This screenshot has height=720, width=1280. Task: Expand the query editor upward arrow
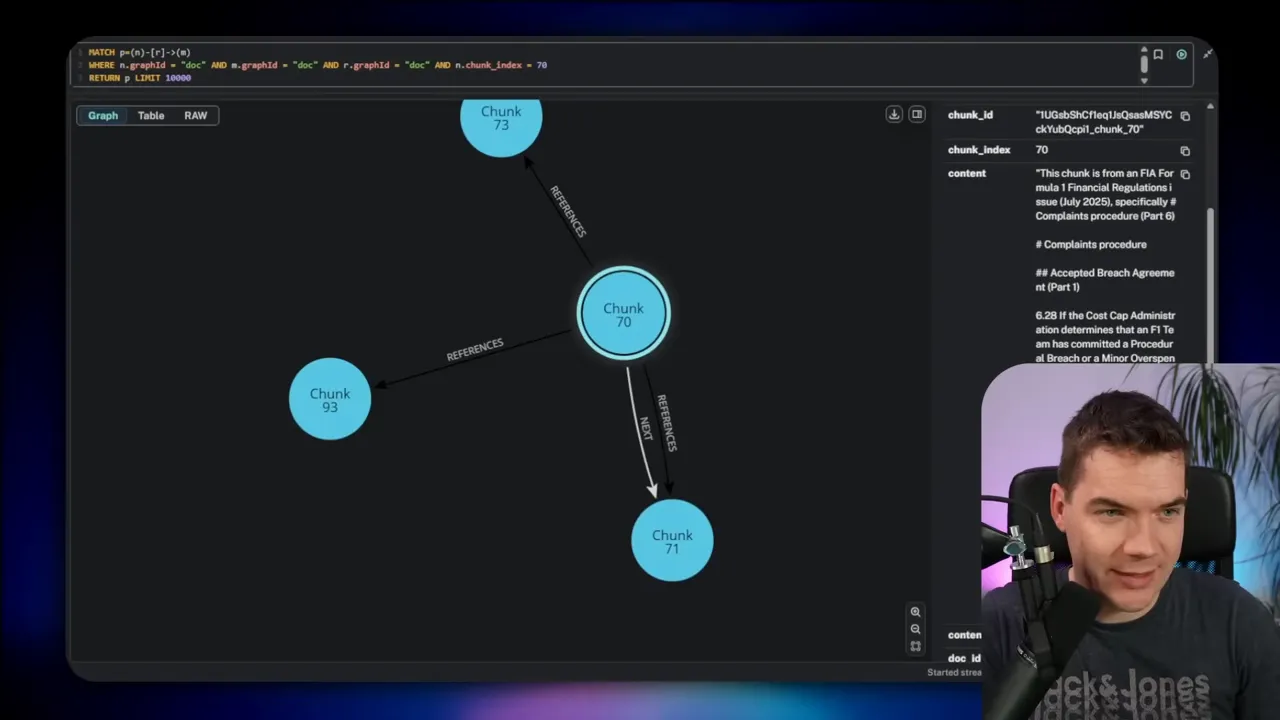point(1144,50)
